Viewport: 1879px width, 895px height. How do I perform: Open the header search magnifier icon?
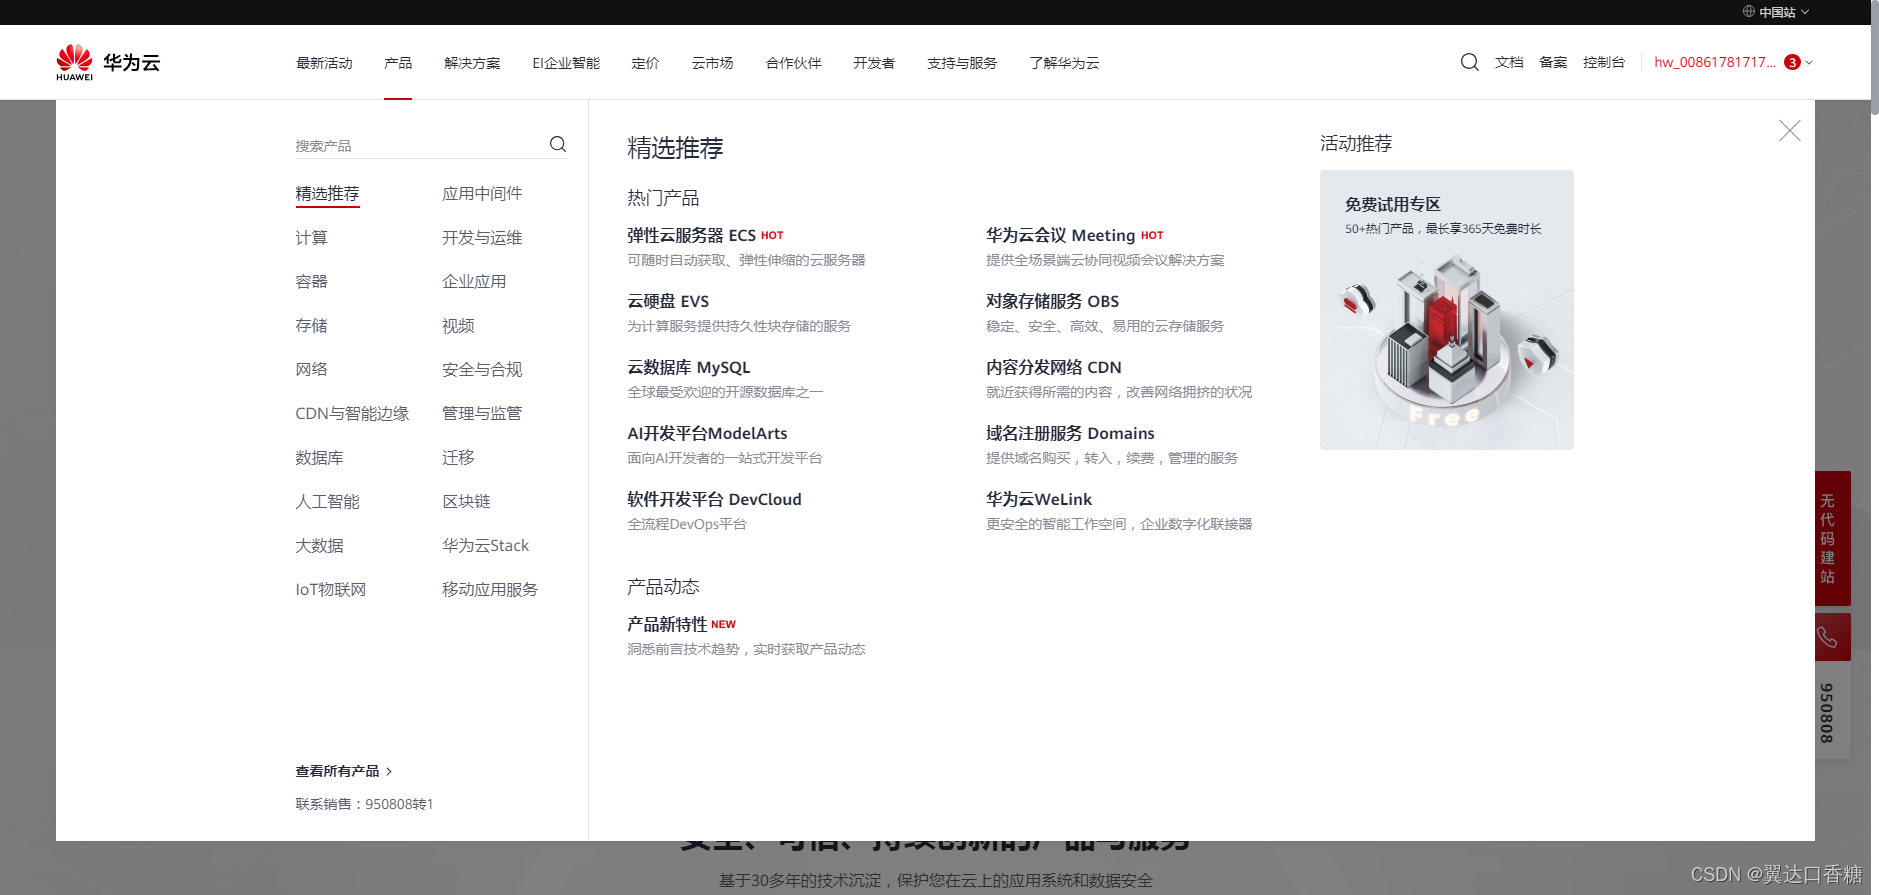[1469, 62]
